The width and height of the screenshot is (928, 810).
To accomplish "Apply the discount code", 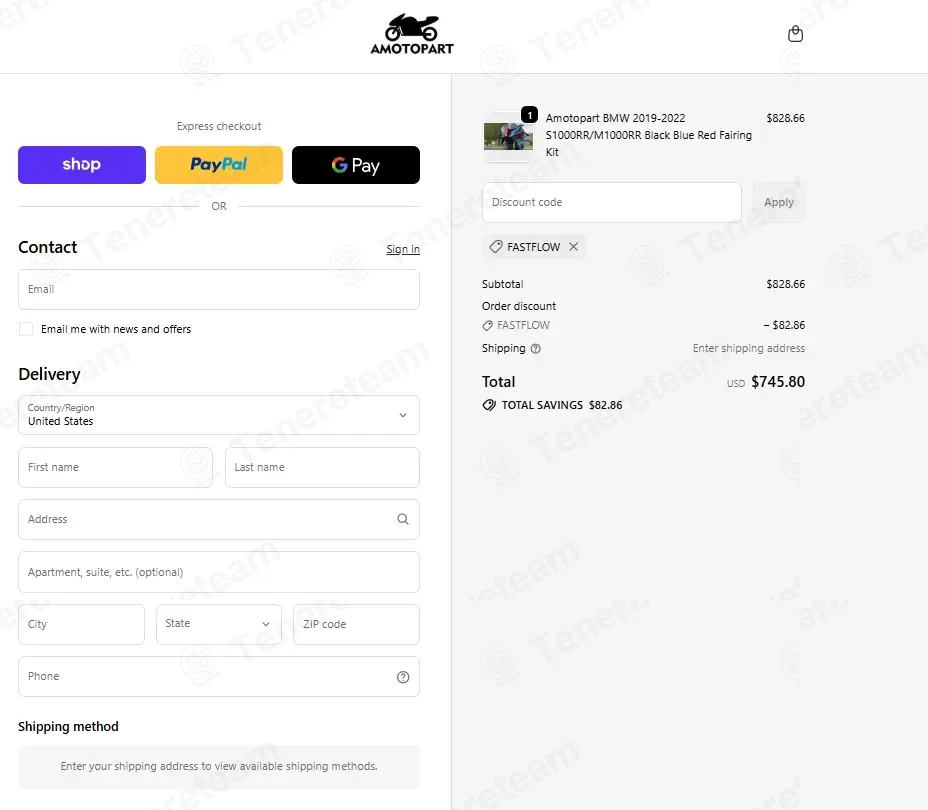I will [x=779, y=202].
